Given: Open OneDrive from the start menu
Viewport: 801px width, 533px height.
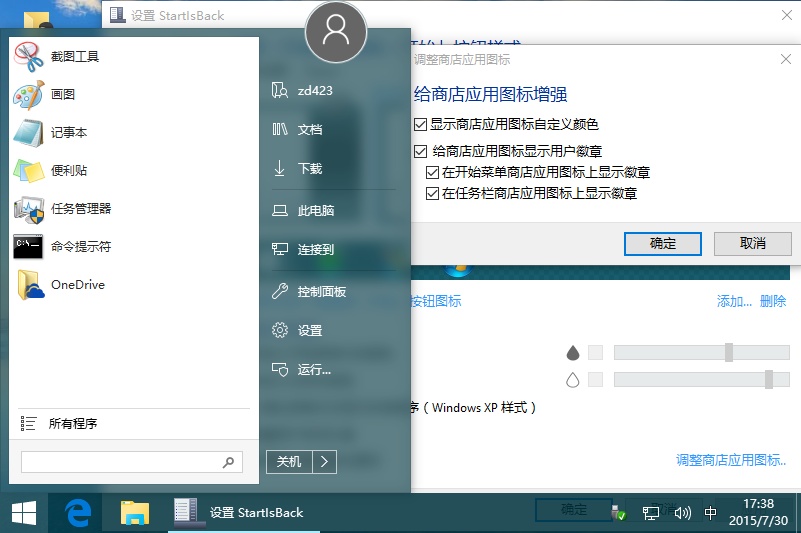Looking at the screenshot, I should tap(28, 285).
